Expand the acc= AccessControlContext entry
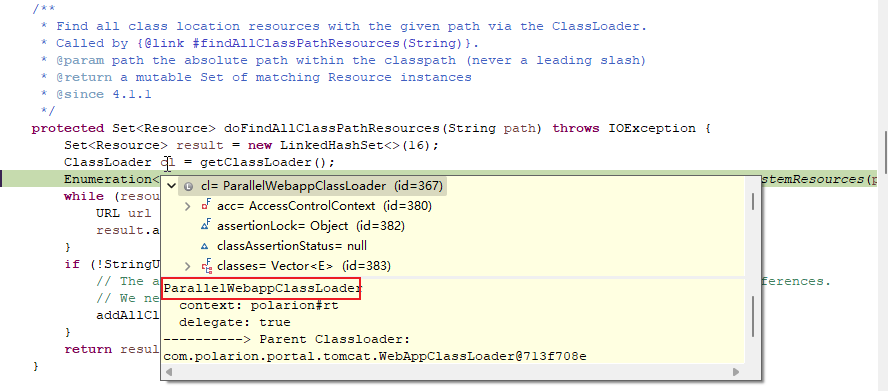 click(x=188, y=206)
